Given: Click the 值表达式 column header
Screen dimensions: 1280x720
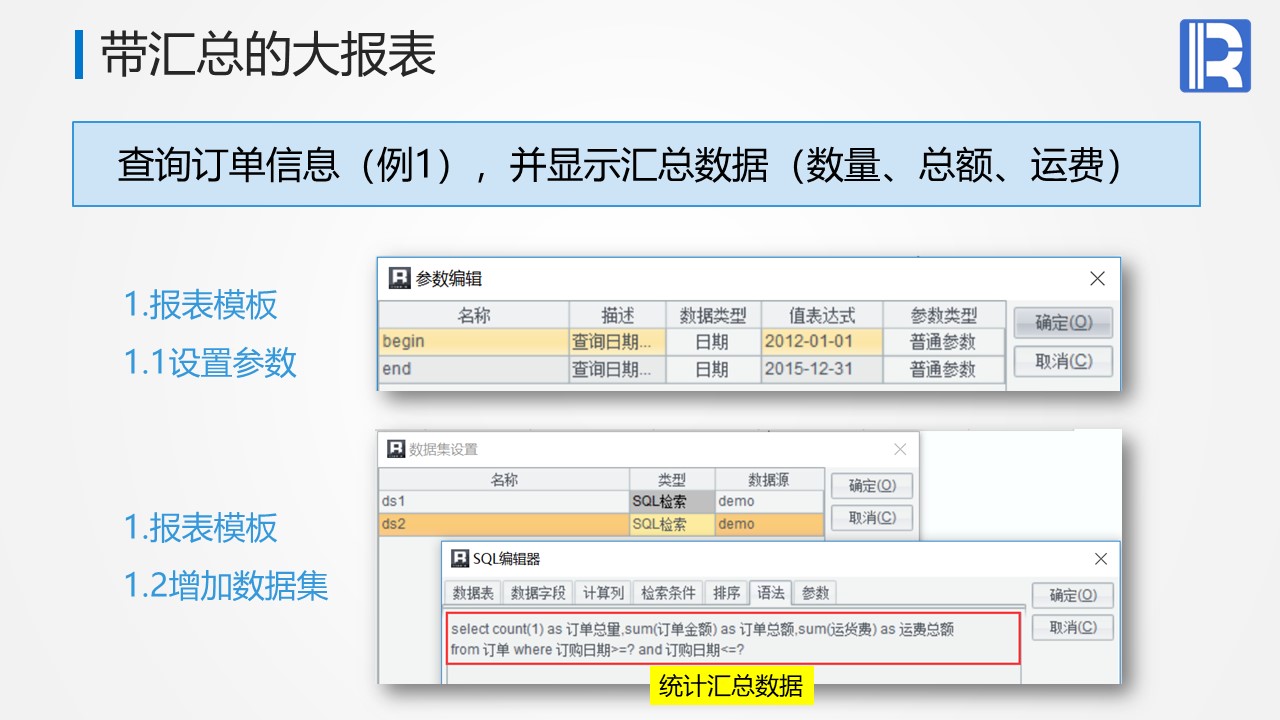Looking at the screenshot, I should coord(822,315).
